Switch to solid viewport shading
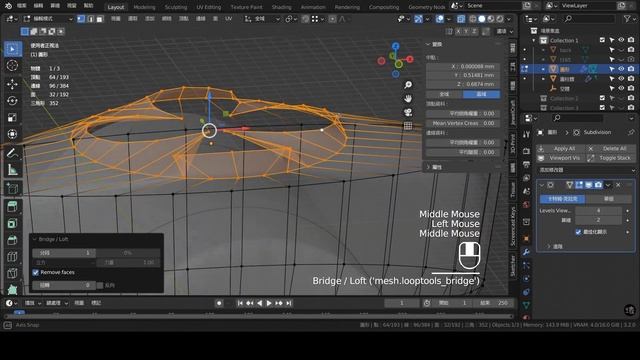 point(482,19)
